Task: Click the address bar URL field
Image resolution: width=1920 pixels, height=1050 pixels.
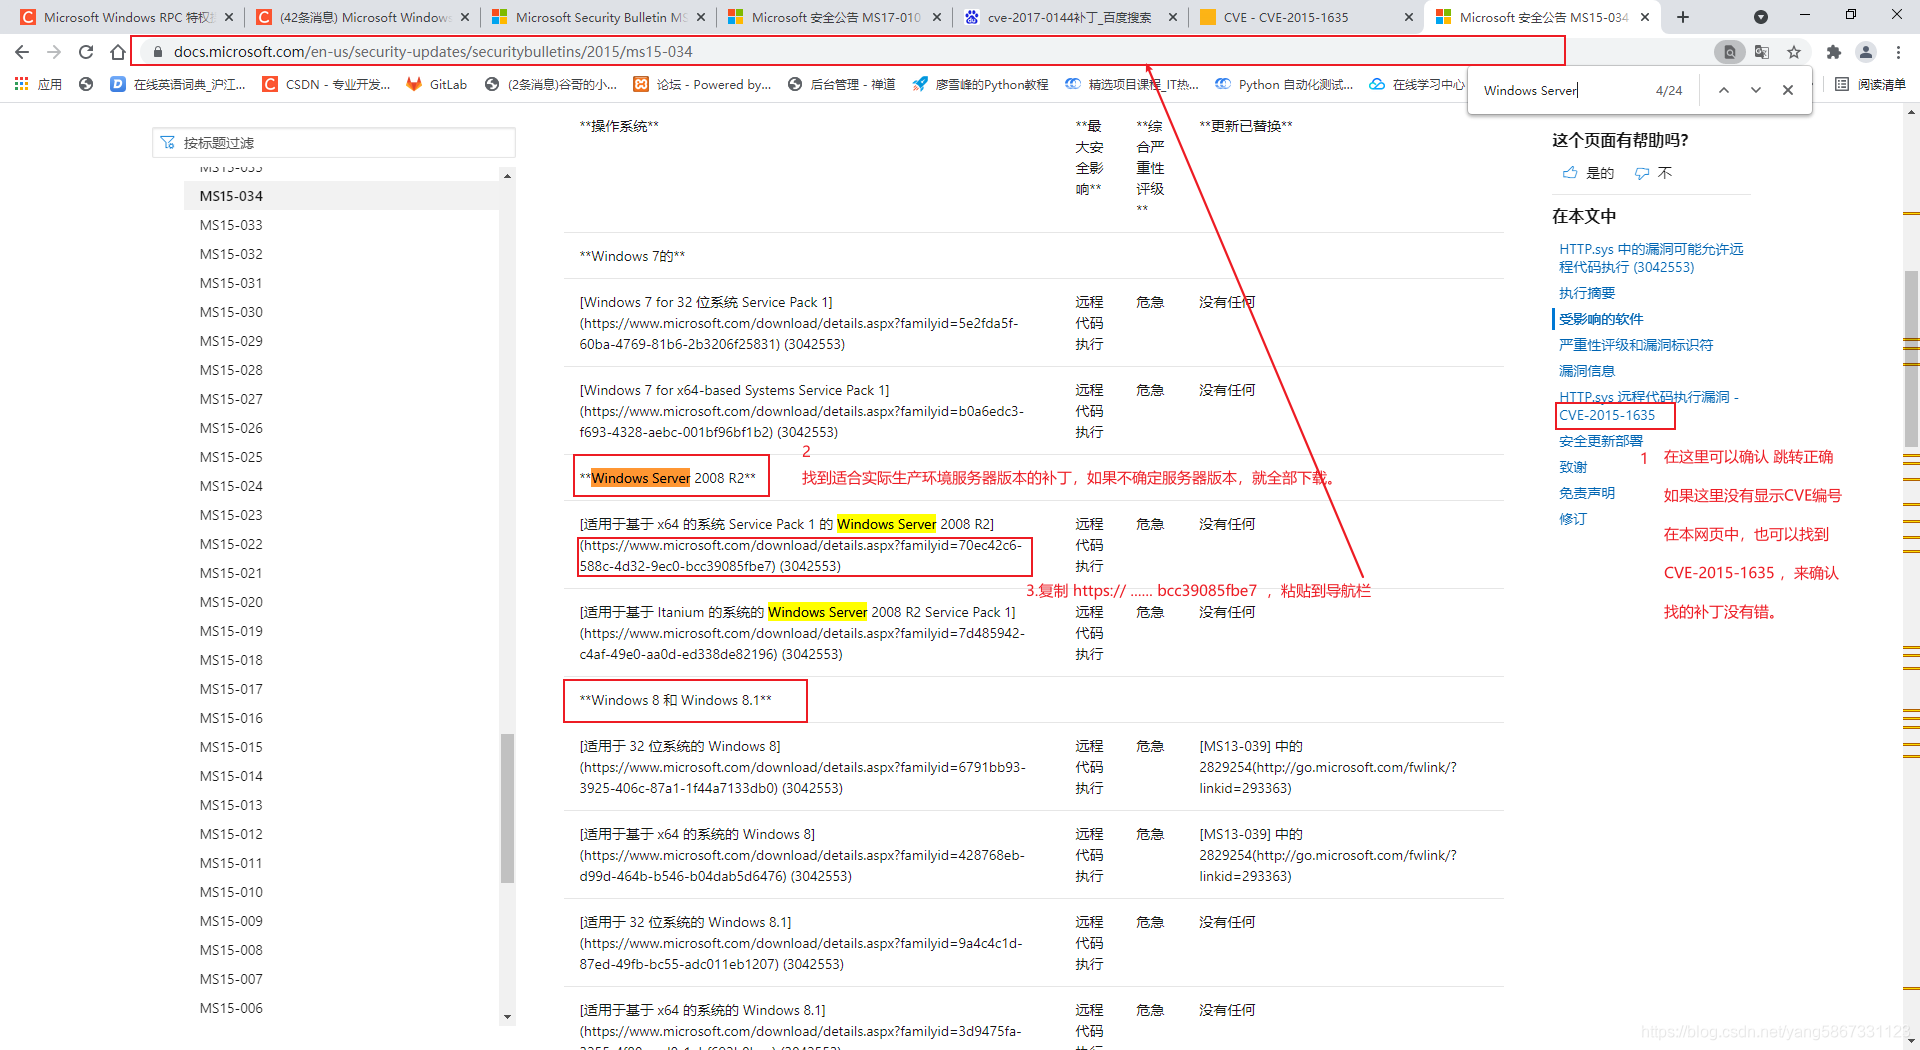Action: tap(848, 52)
